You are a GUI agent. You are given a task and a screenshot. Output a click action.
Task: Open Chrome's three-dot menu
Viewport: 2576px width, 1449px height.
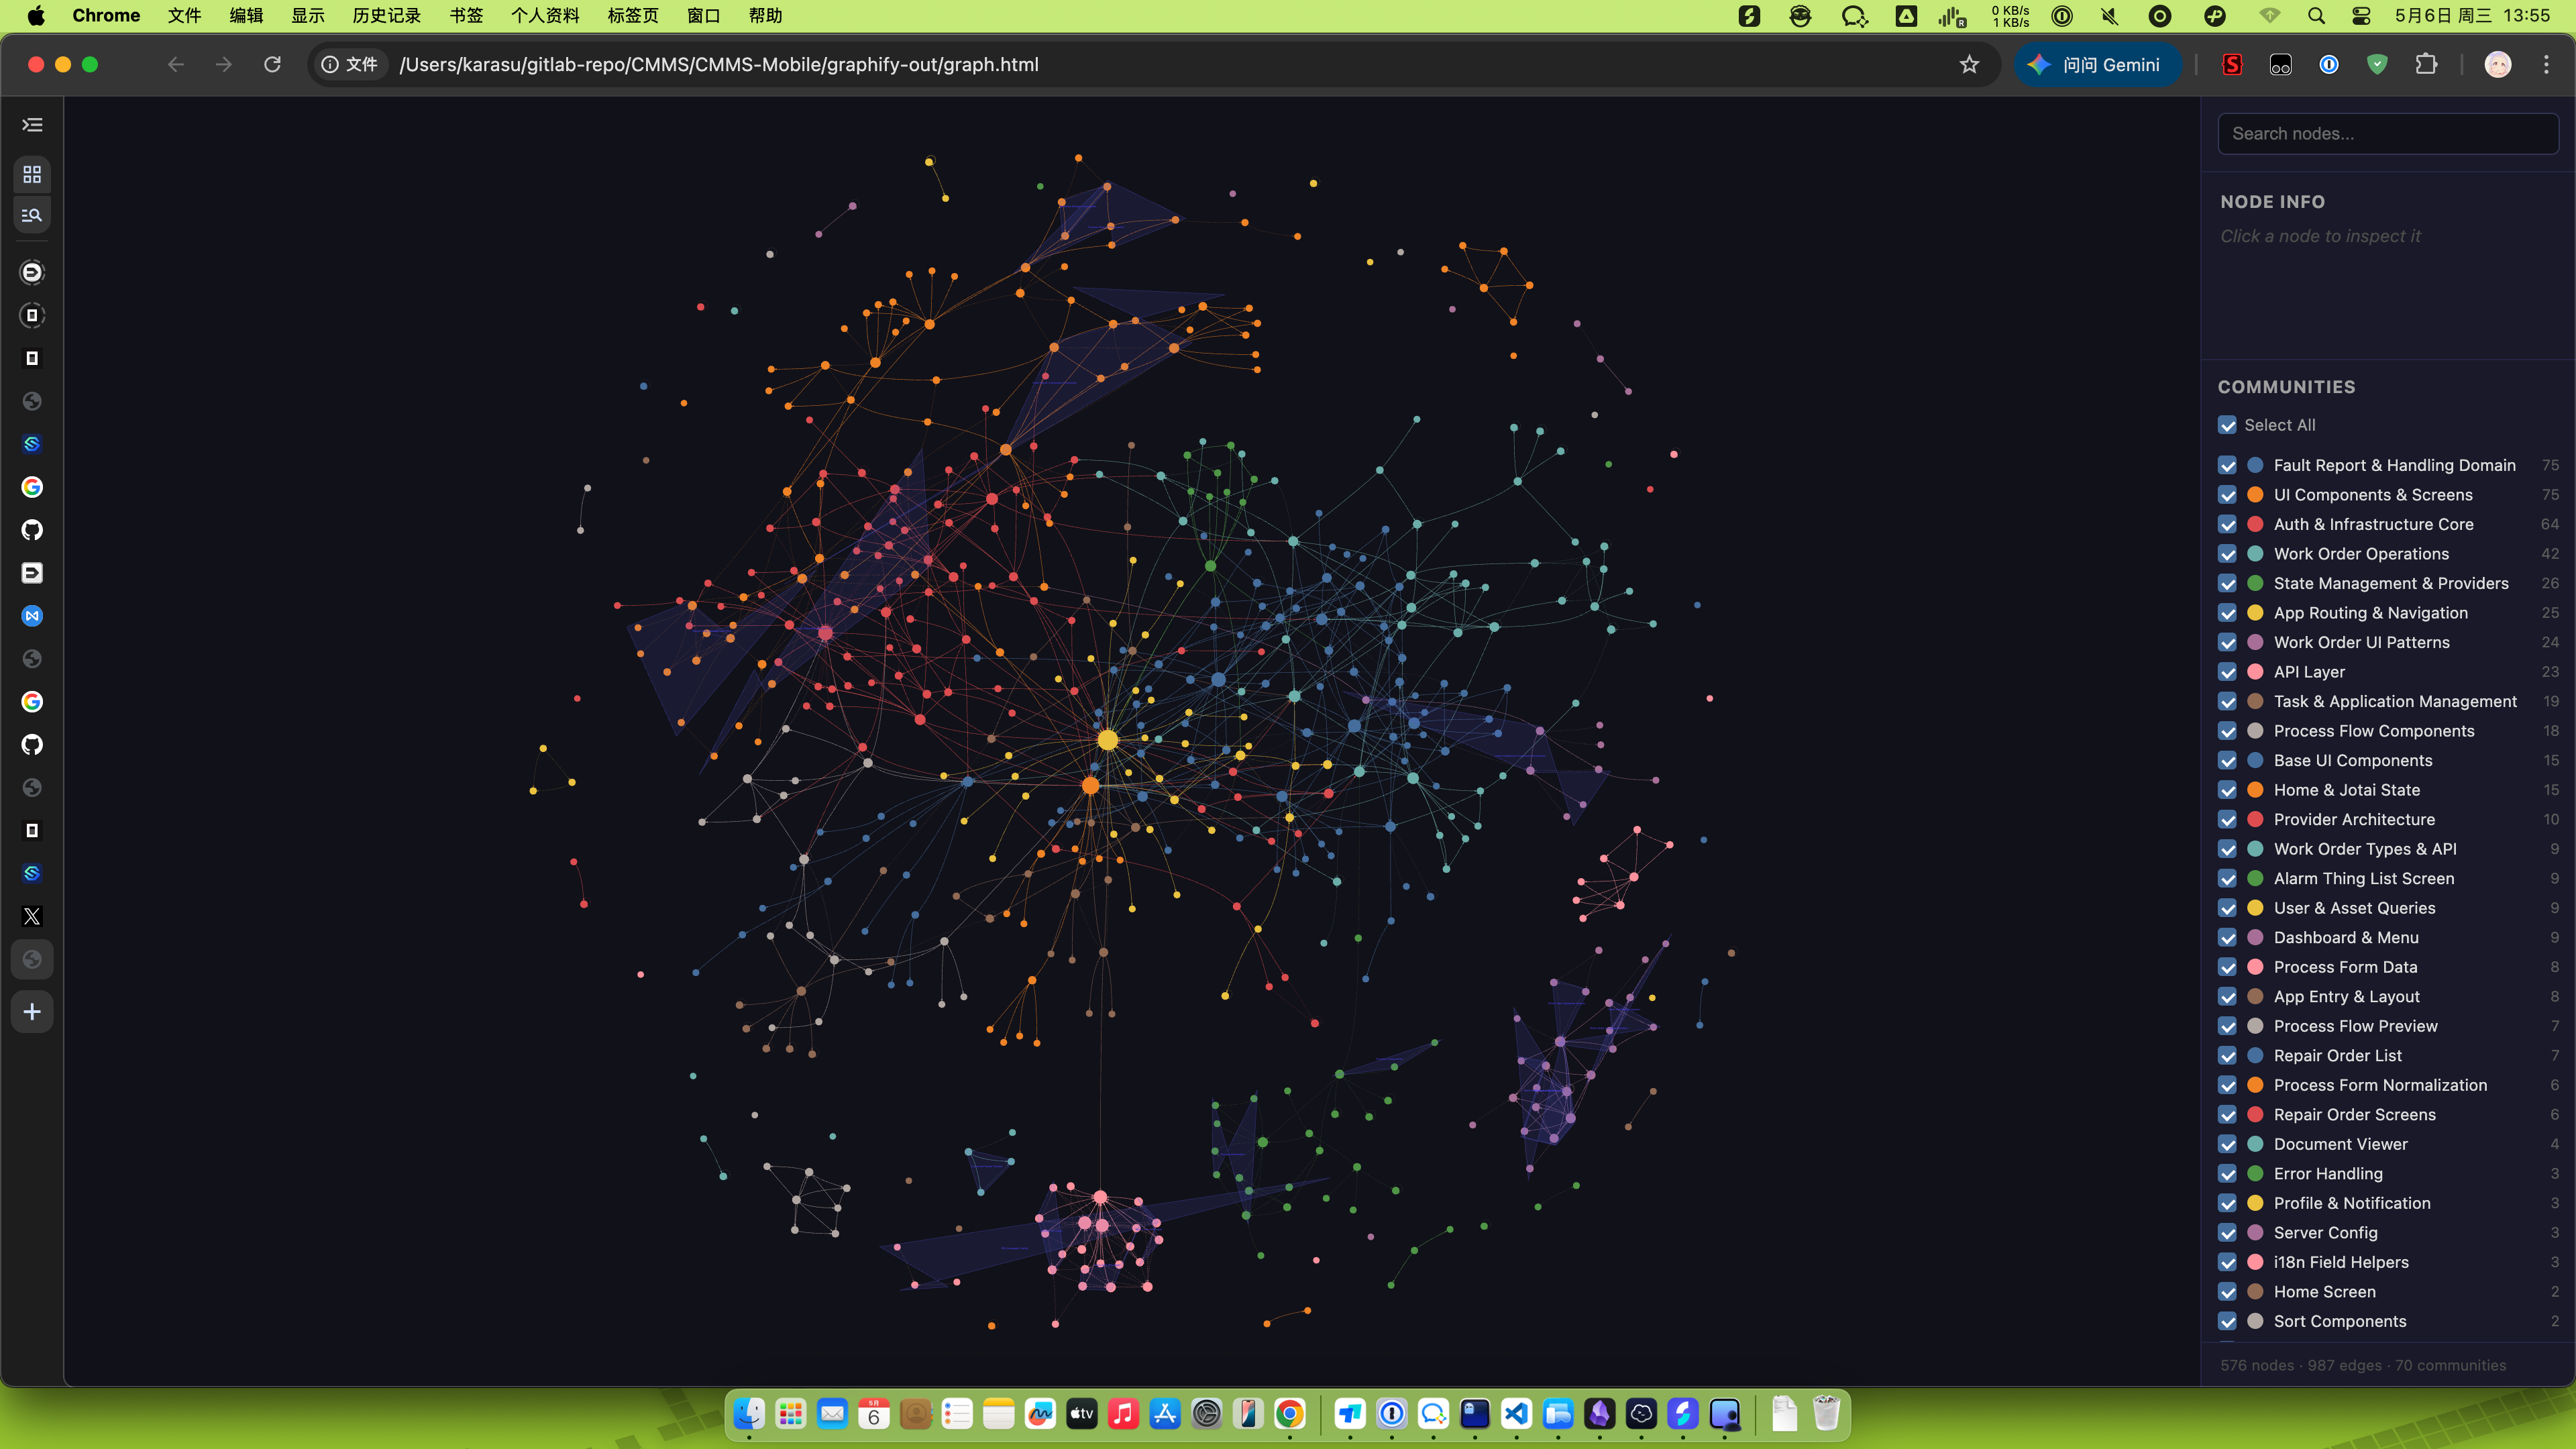2546,65
